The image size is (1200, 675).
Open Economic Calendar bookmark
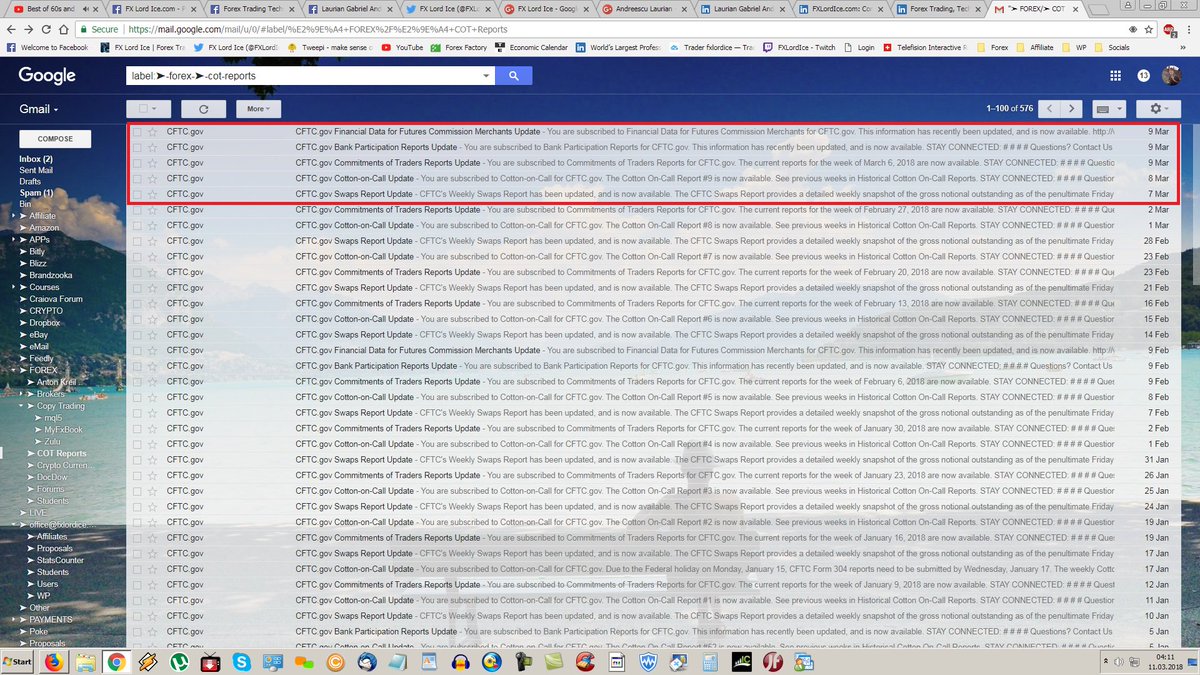coord(531,47)
